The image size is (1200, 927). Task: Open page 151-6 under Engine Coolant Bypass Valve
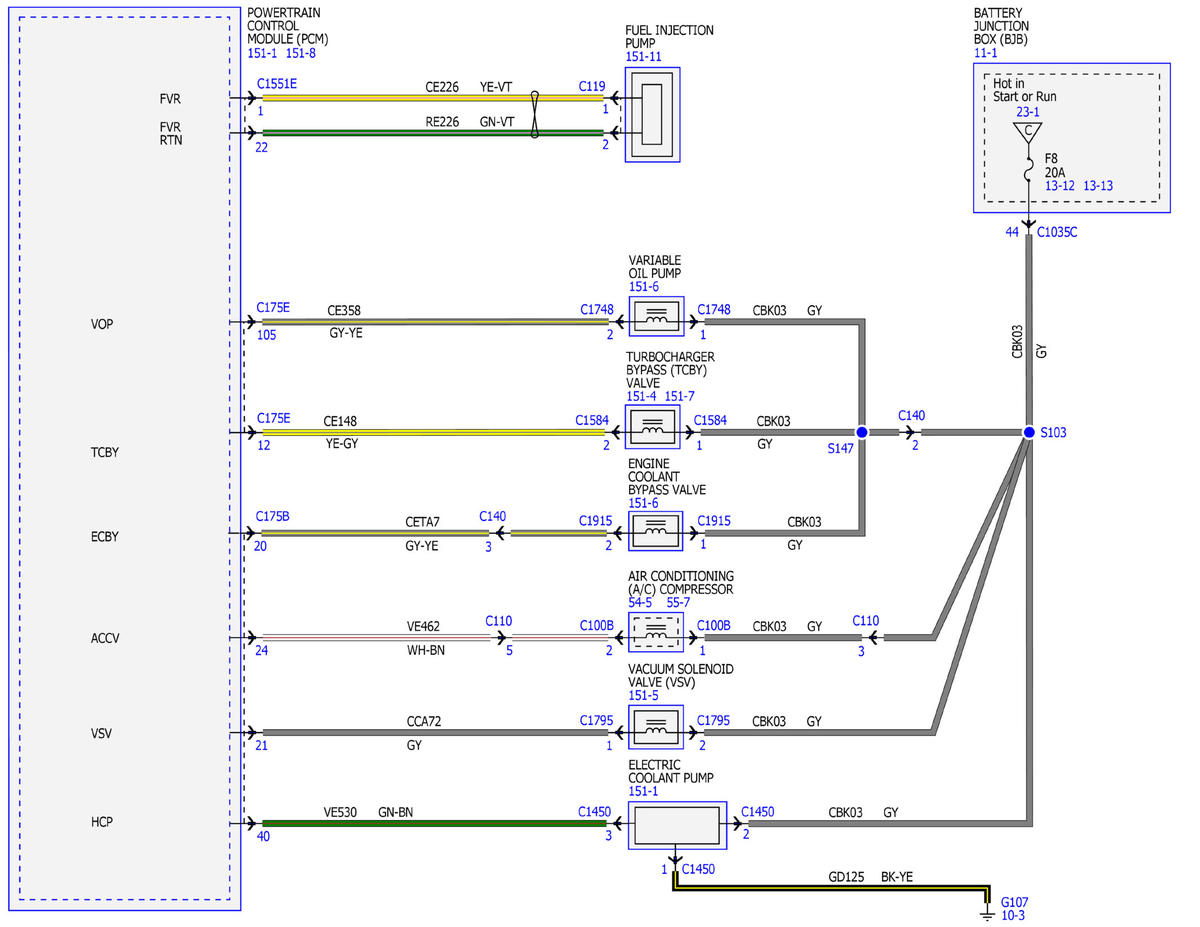coord(644,503)
